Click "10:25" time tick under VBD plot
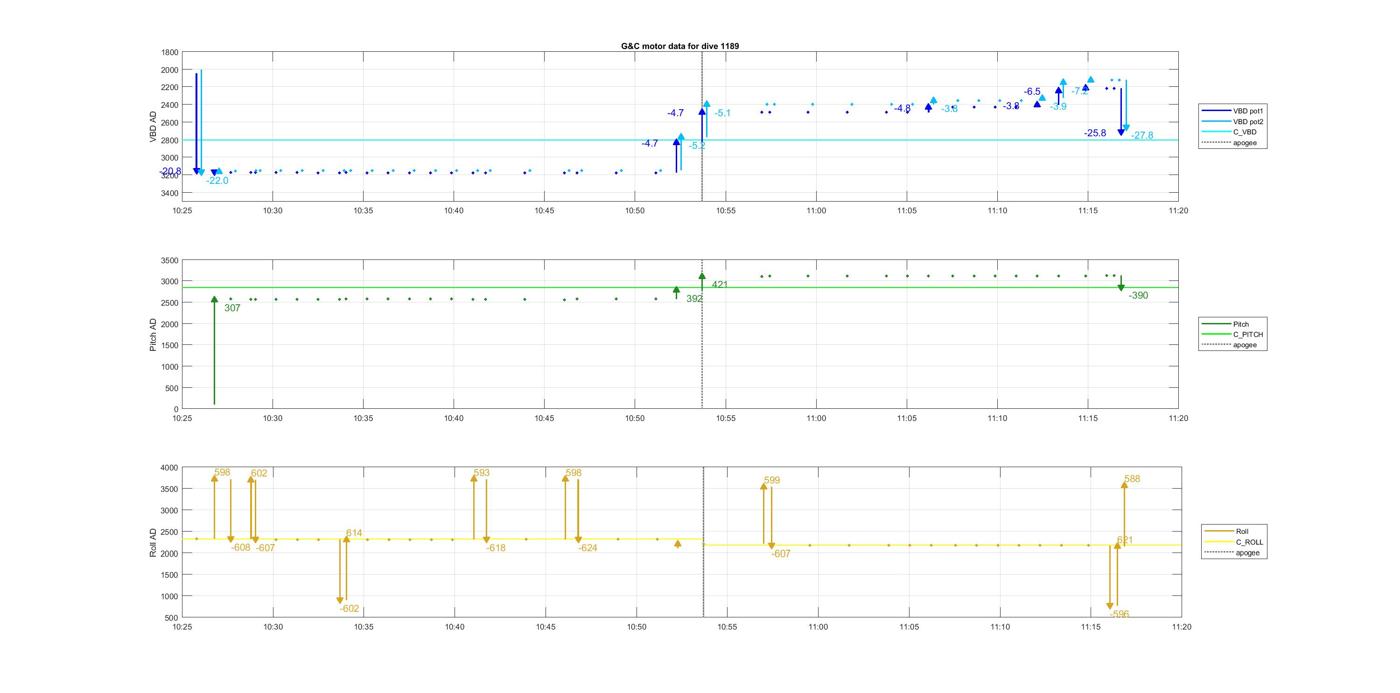The image size is (1400, 693). point(182,211)
